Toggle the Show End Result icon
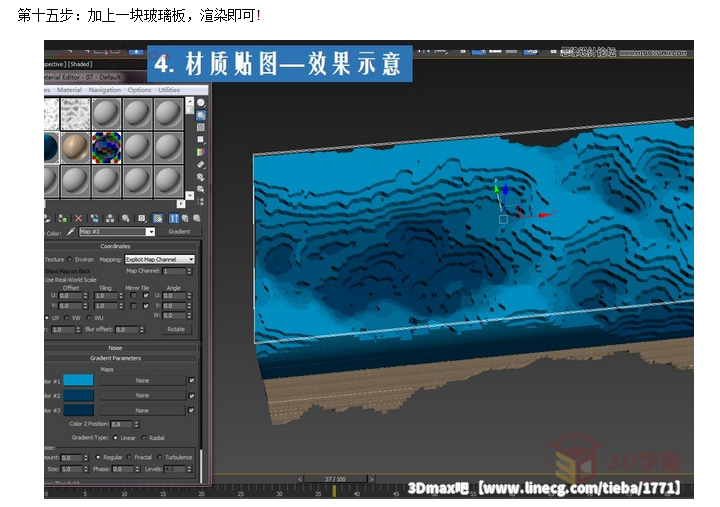 [x=174, y=219]
